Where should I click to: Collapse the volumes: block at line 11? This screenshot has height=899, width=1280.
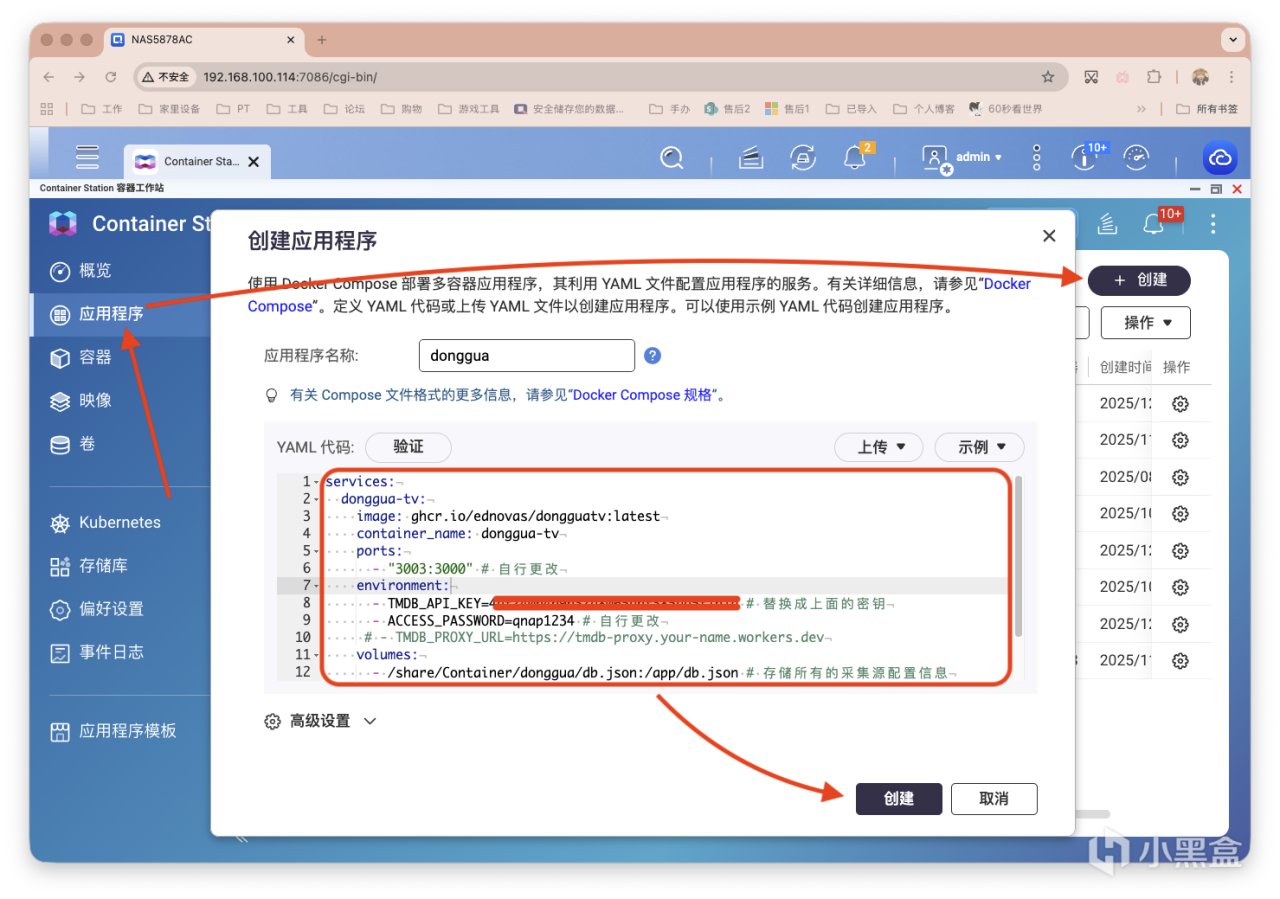click(x=317, y=654)
